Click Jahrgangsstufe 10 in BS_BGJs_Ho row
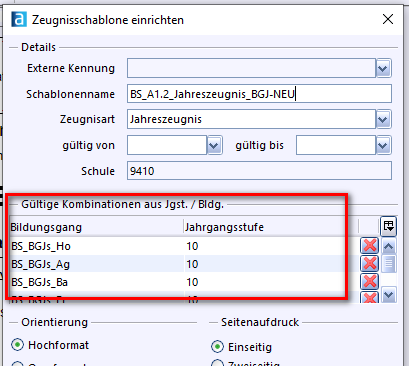Image resolution: width=409 pixels, height=366 pixels. (271, 246)
